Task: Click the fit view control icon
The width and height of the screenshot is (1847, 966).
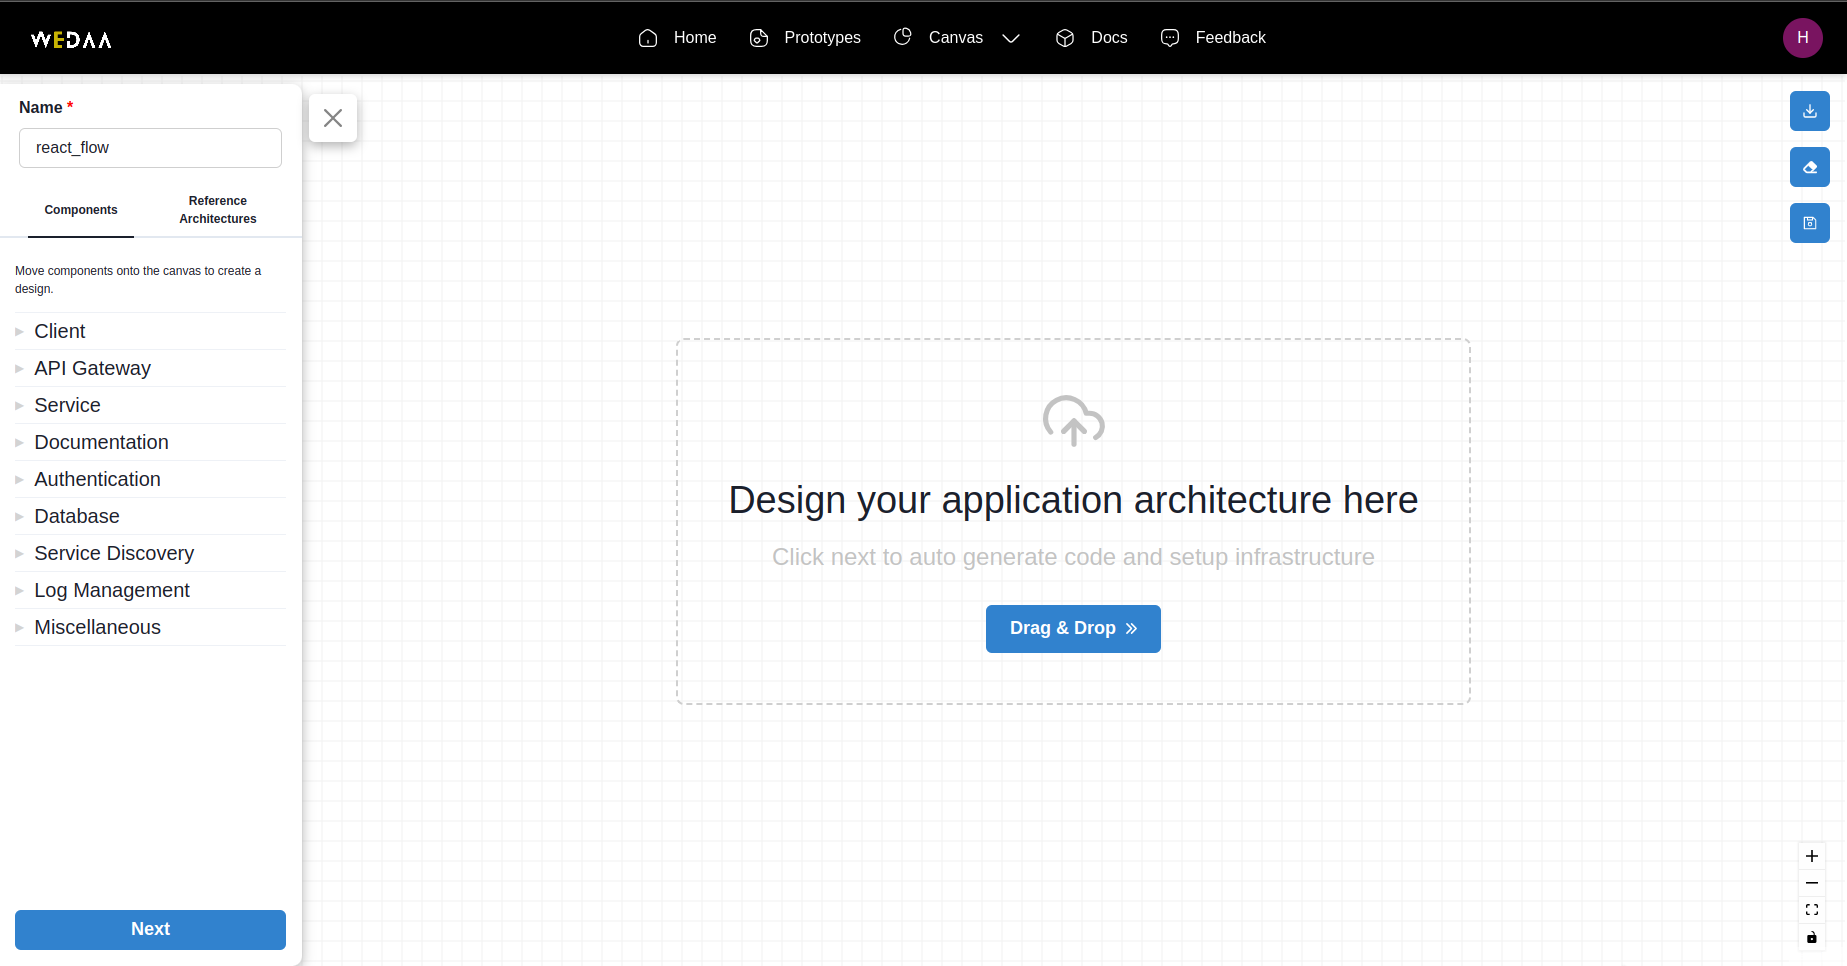Action: tap(1812, 910)
